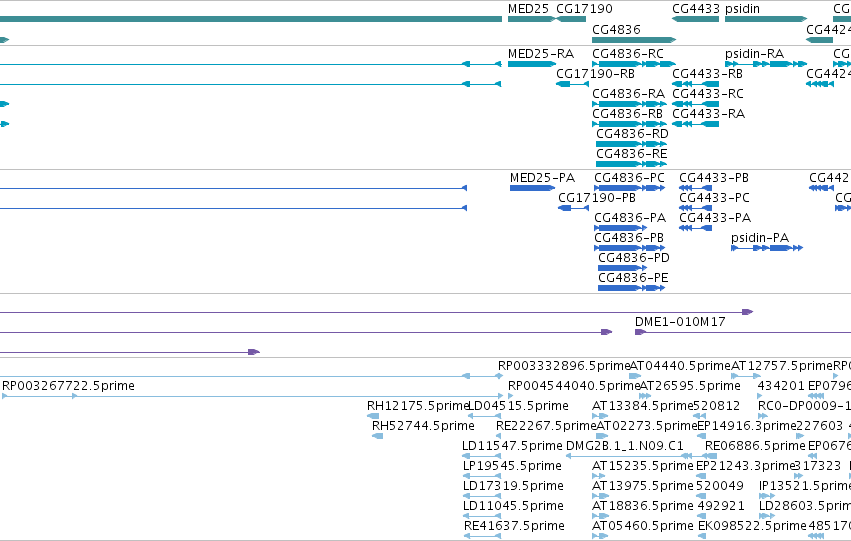Select EST EP14916.3prime
The height and width of the screenshot is (541, 851).
[x=746, y=427]
